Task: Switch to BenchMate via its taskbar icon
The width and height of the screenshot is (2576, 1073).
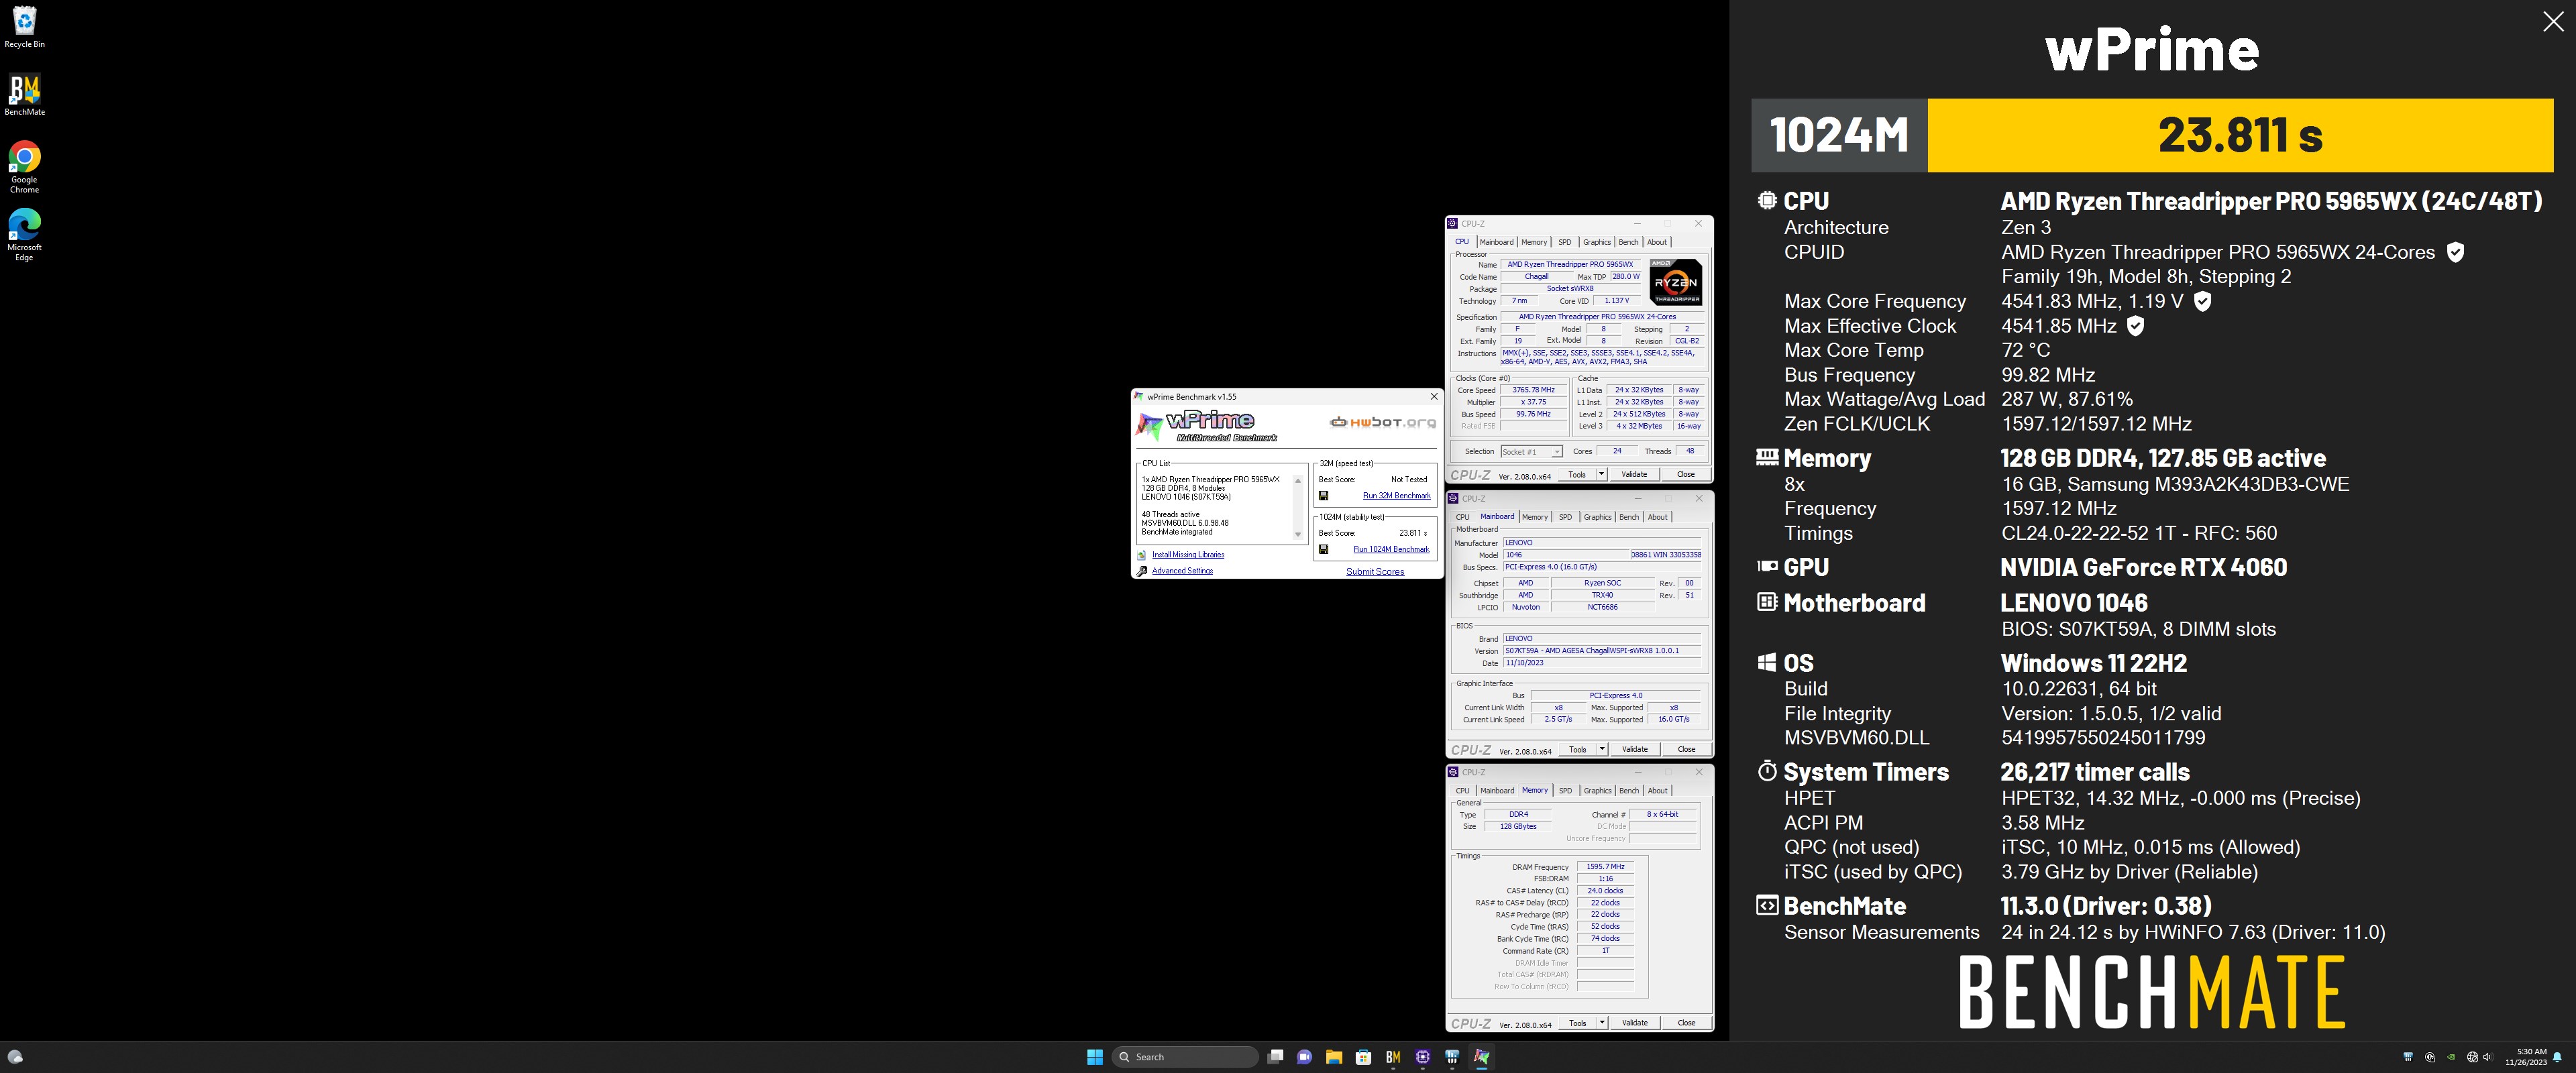Action: (1393, 1057)
